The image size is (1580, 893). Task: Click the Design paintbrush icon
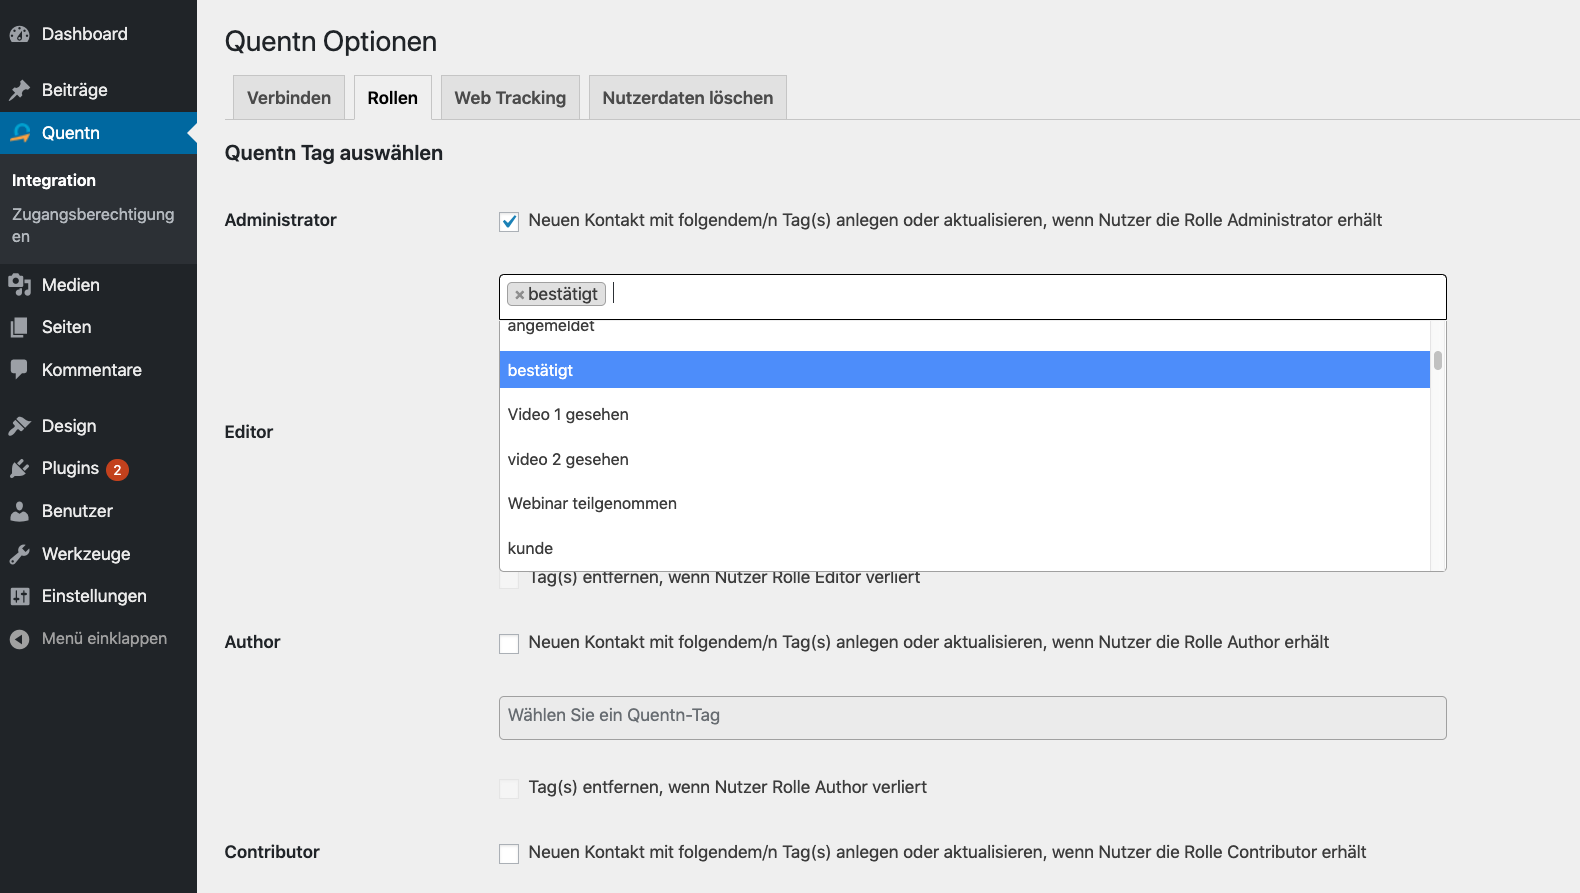19,426
